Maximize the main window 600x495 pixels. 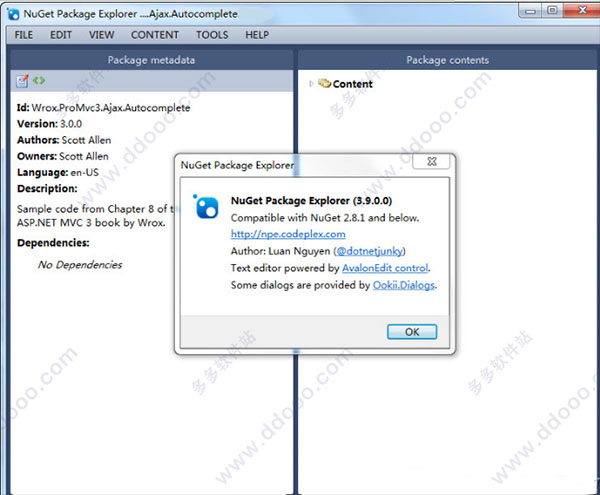coord(552,10)
